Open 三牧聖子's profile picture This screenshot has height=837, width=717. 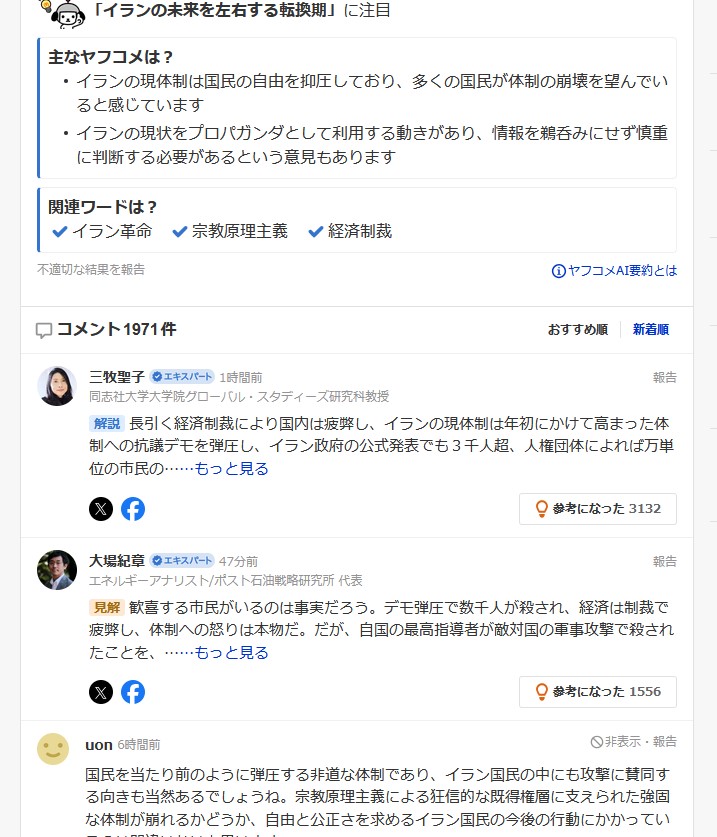click(57, 386)
